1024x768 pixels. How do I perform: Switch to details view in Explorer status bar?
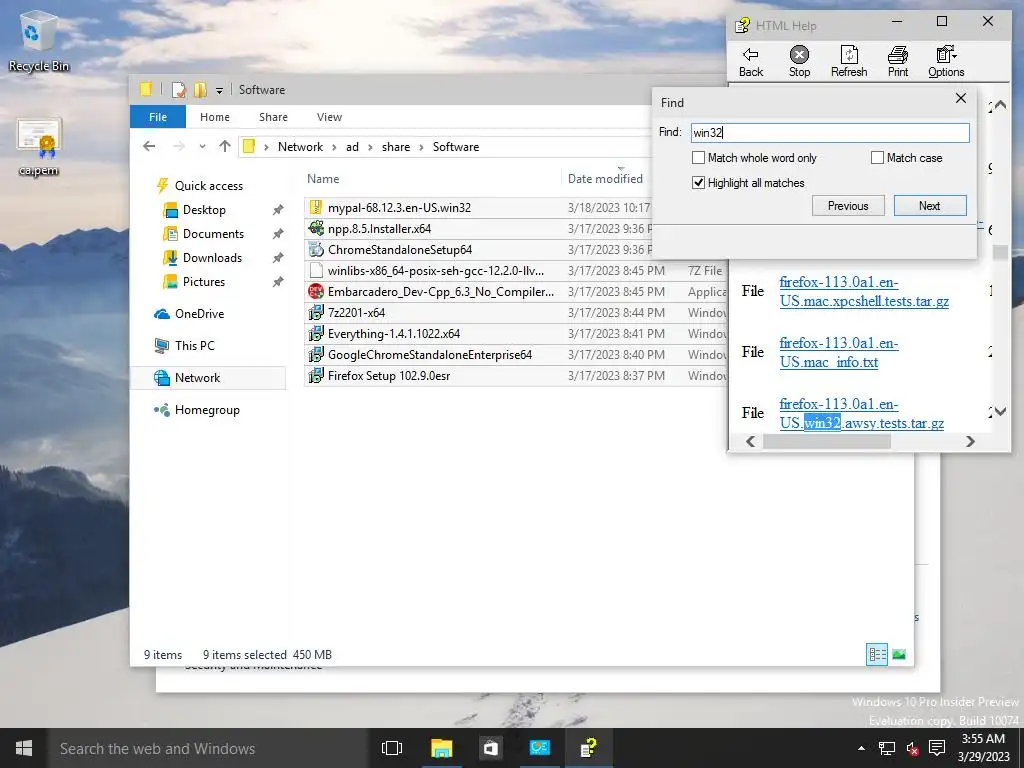coord(876,654)
